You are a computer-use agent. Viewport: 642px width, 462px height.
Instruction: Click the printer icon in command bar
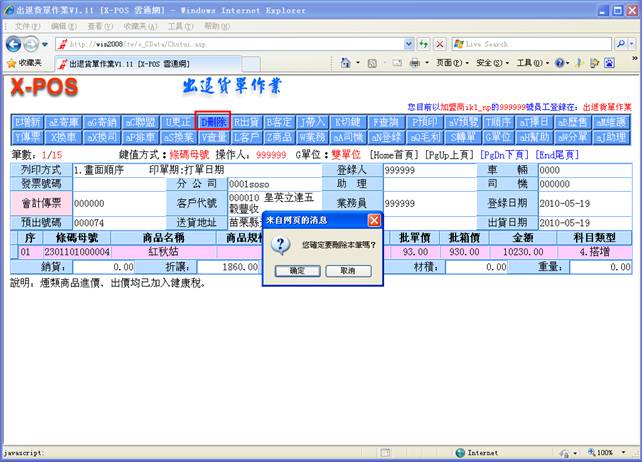pos(415,62)
